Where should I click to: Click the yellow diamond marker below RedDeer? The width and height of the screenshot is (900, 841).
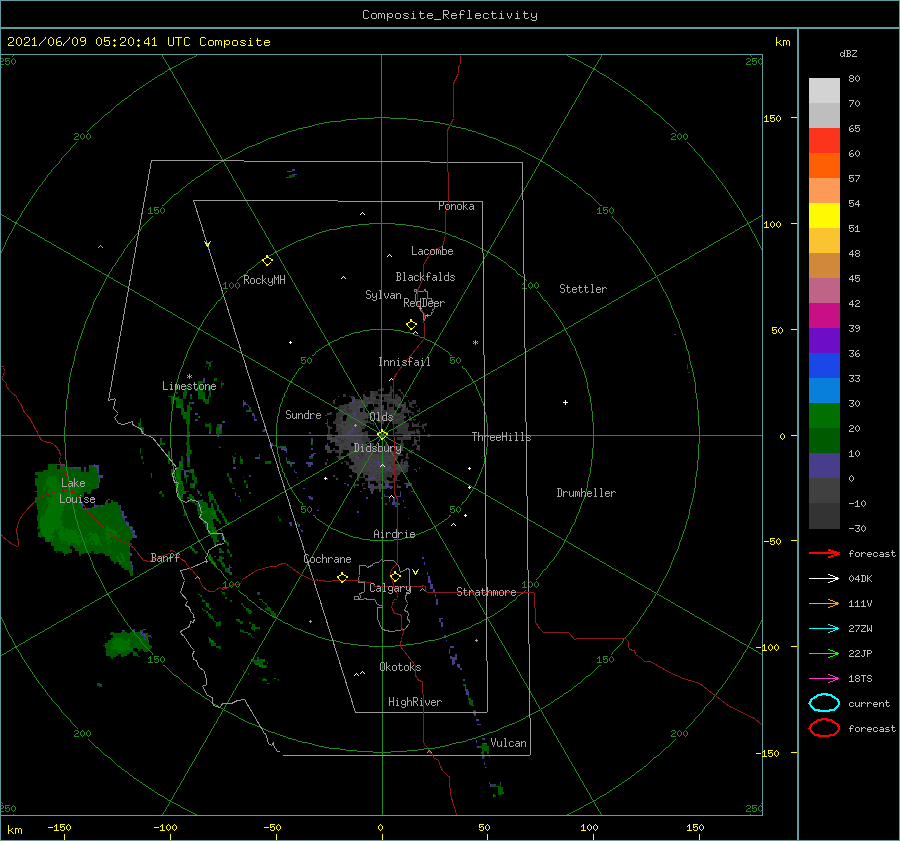[x=412, y=325]
